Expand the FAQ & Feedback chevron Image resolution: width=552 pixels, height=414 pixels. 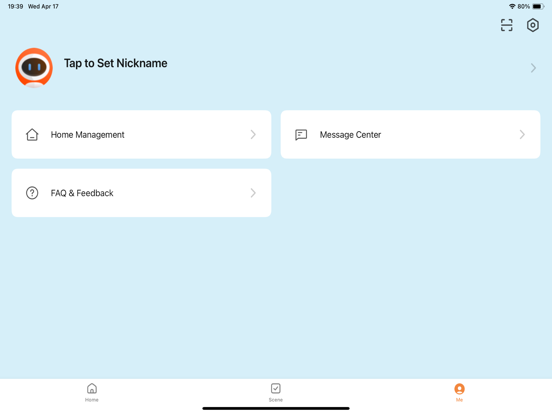pyautogui.click(x=253, y=193)
